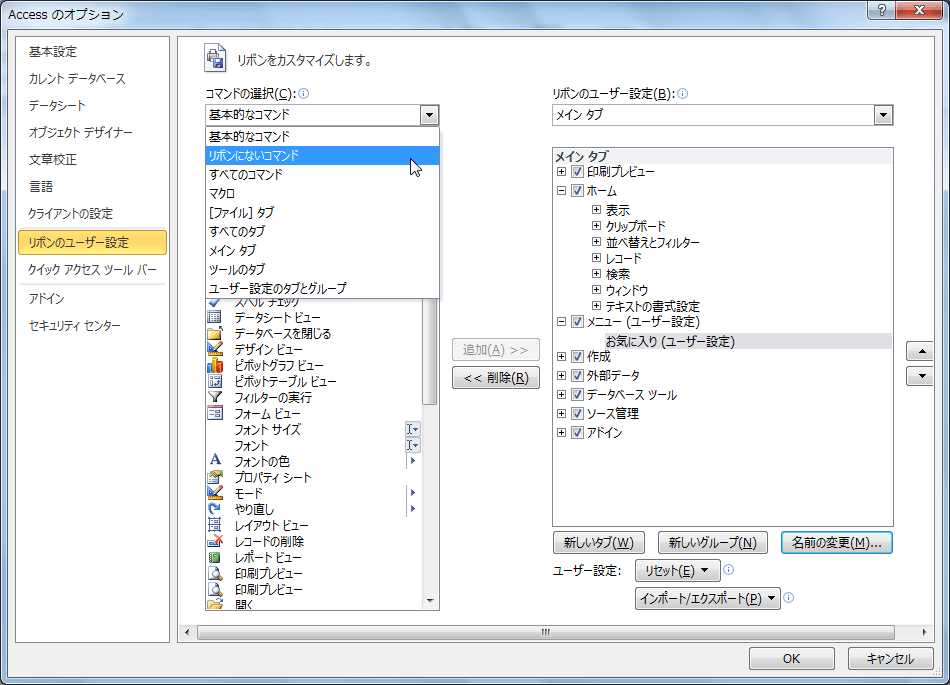Click the OK button
Screen dimensions: 950x685
791,658
